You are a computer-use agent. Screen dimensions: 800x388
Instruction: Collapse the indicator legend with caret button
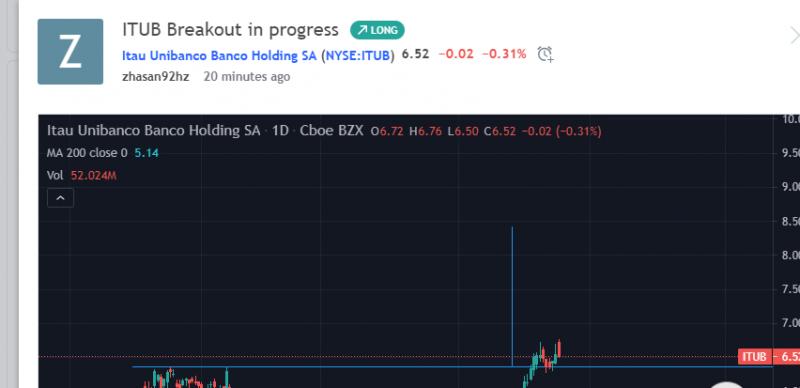(x=60, y=198)
